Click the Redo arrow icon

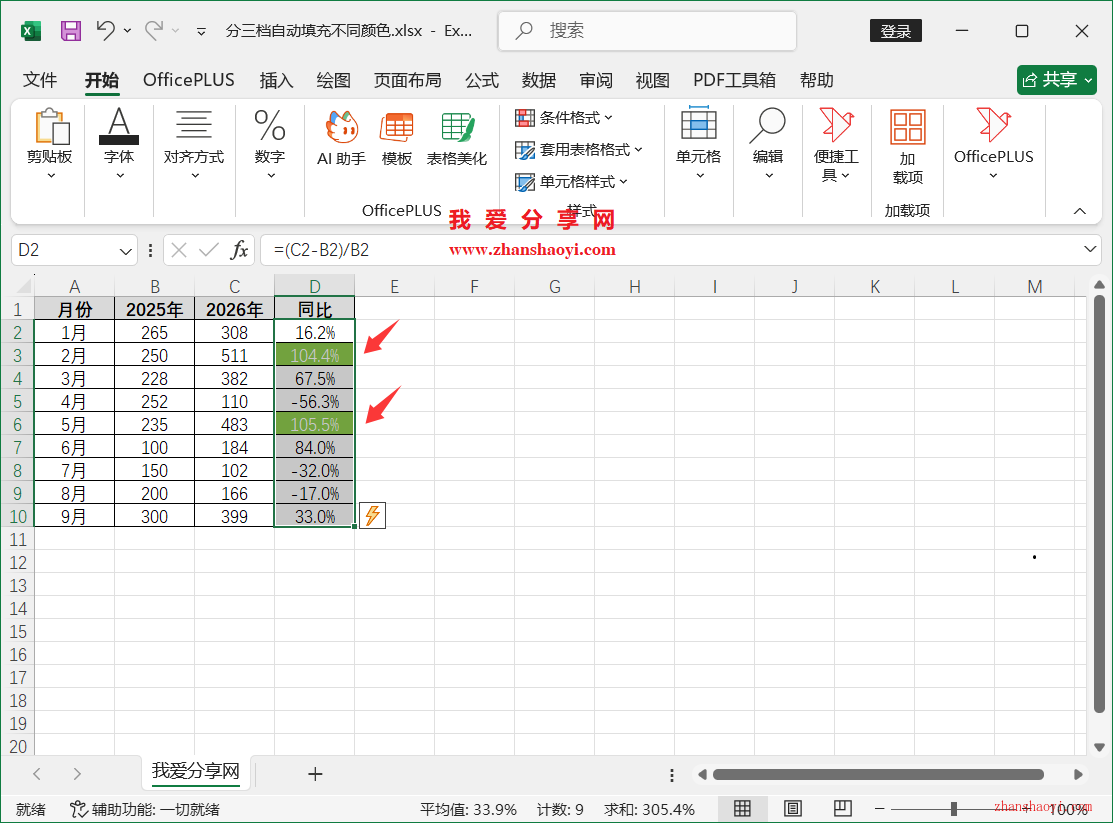[x=153, y=31]
